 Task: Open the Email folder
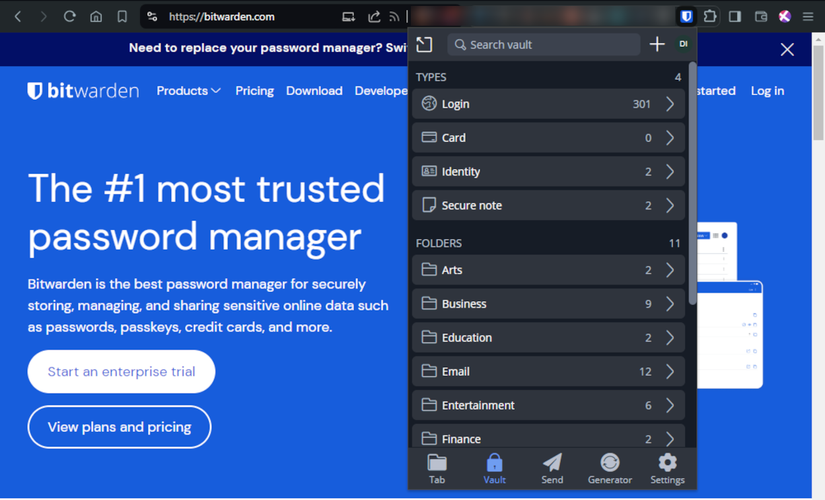(548, 372)
